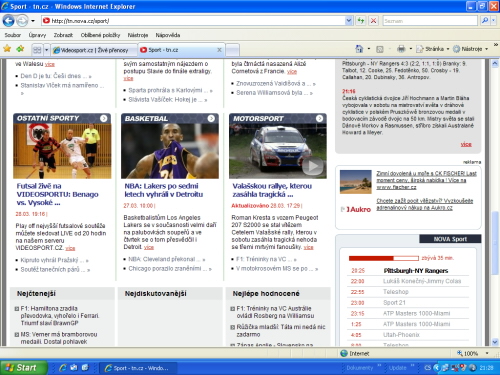
Task: Play the rally car video
Action: pyautogui.click(x=312, y=166)
